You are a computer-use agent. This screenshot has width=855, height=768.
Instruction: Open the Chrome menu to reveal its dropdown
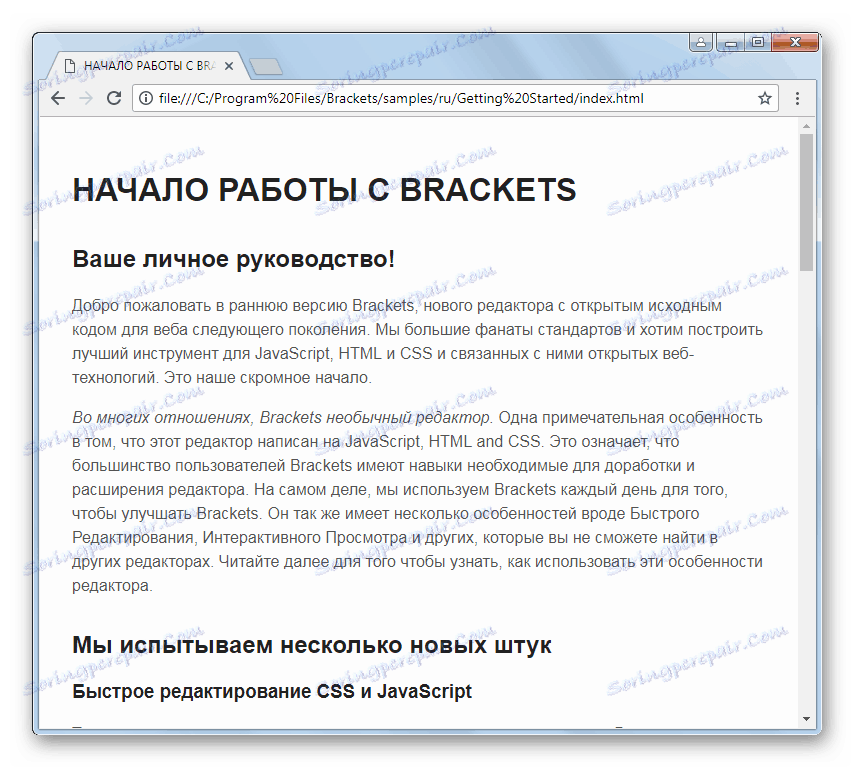click(x=797, y=98)
